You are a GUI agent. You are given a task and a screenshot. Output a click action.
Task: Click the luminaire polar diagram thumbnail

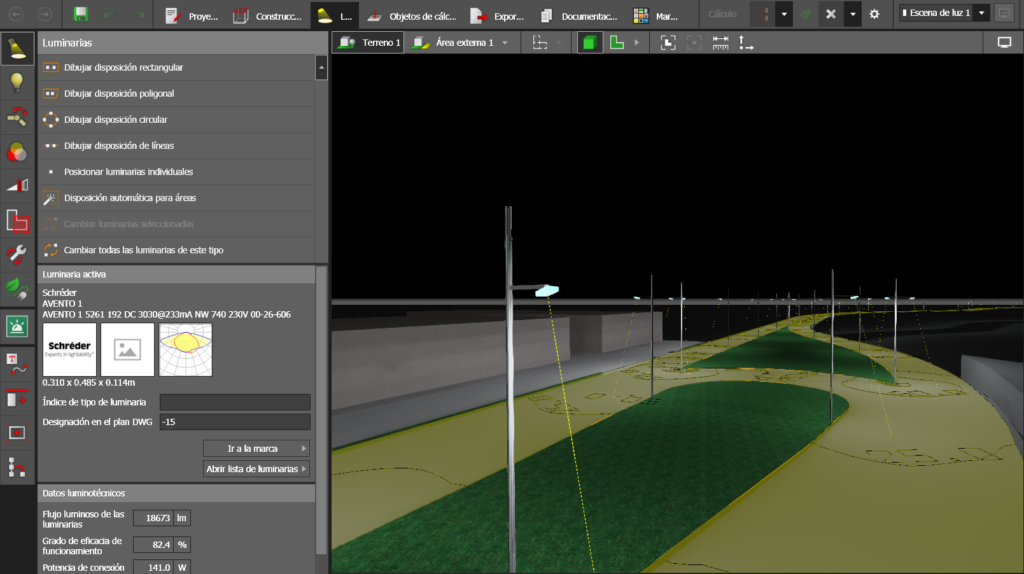point(185,349)
